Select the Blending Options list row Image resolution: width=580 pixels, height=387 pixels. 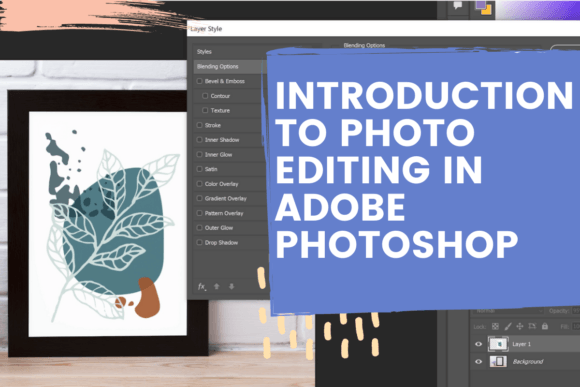pos(229,67)
